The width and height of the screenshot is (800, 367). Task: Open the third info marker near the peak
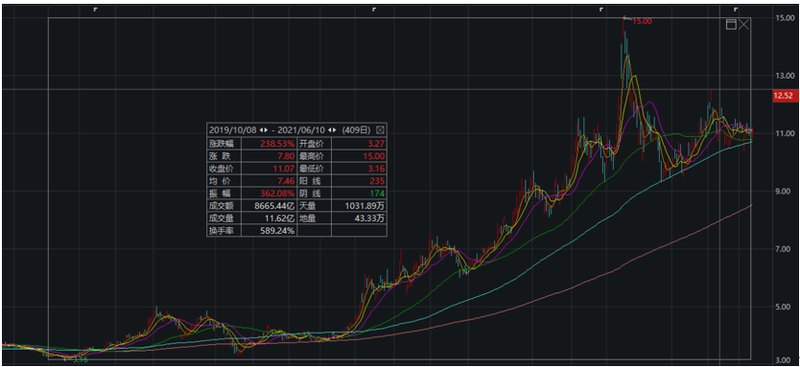[x=602, y=9]
